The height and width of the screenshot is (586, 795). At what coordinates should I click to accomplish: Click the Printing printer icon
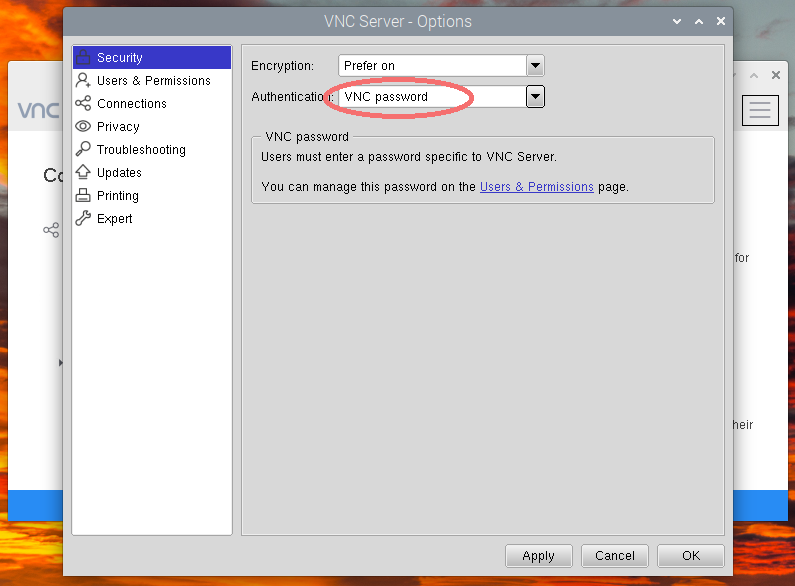[83, 195]
